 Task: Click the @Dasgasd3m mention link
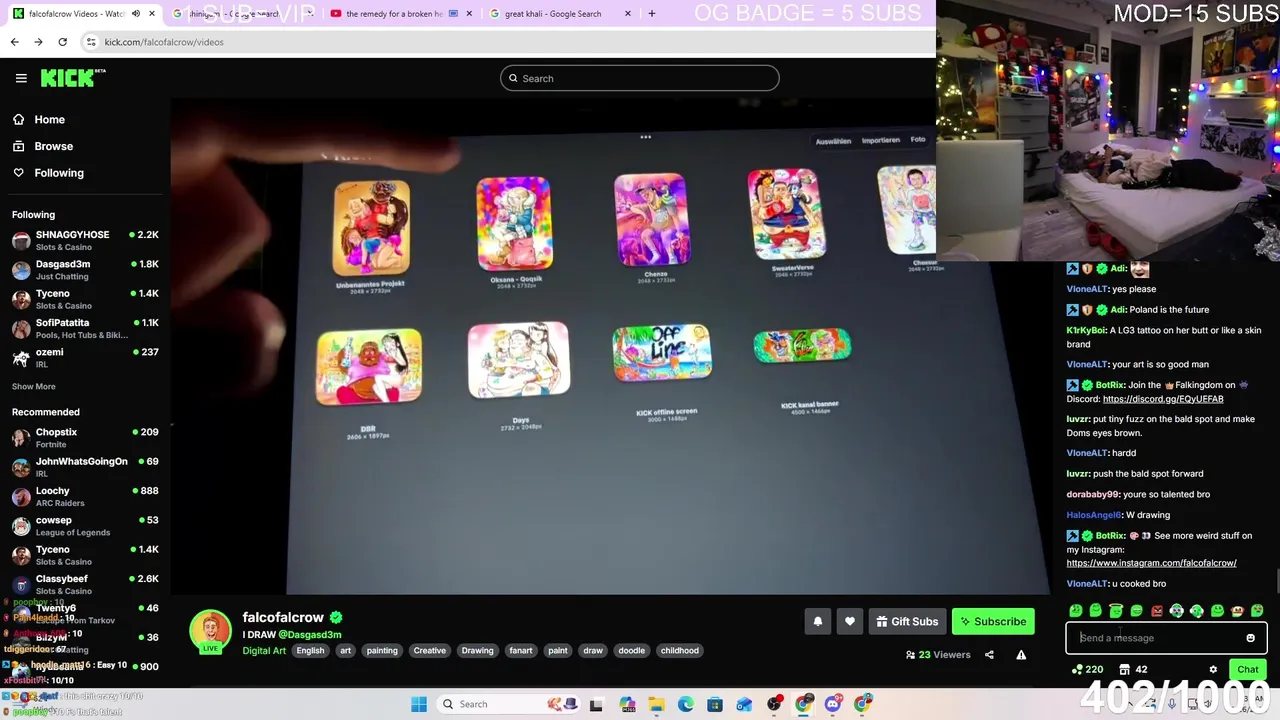[x=309, y=634]
